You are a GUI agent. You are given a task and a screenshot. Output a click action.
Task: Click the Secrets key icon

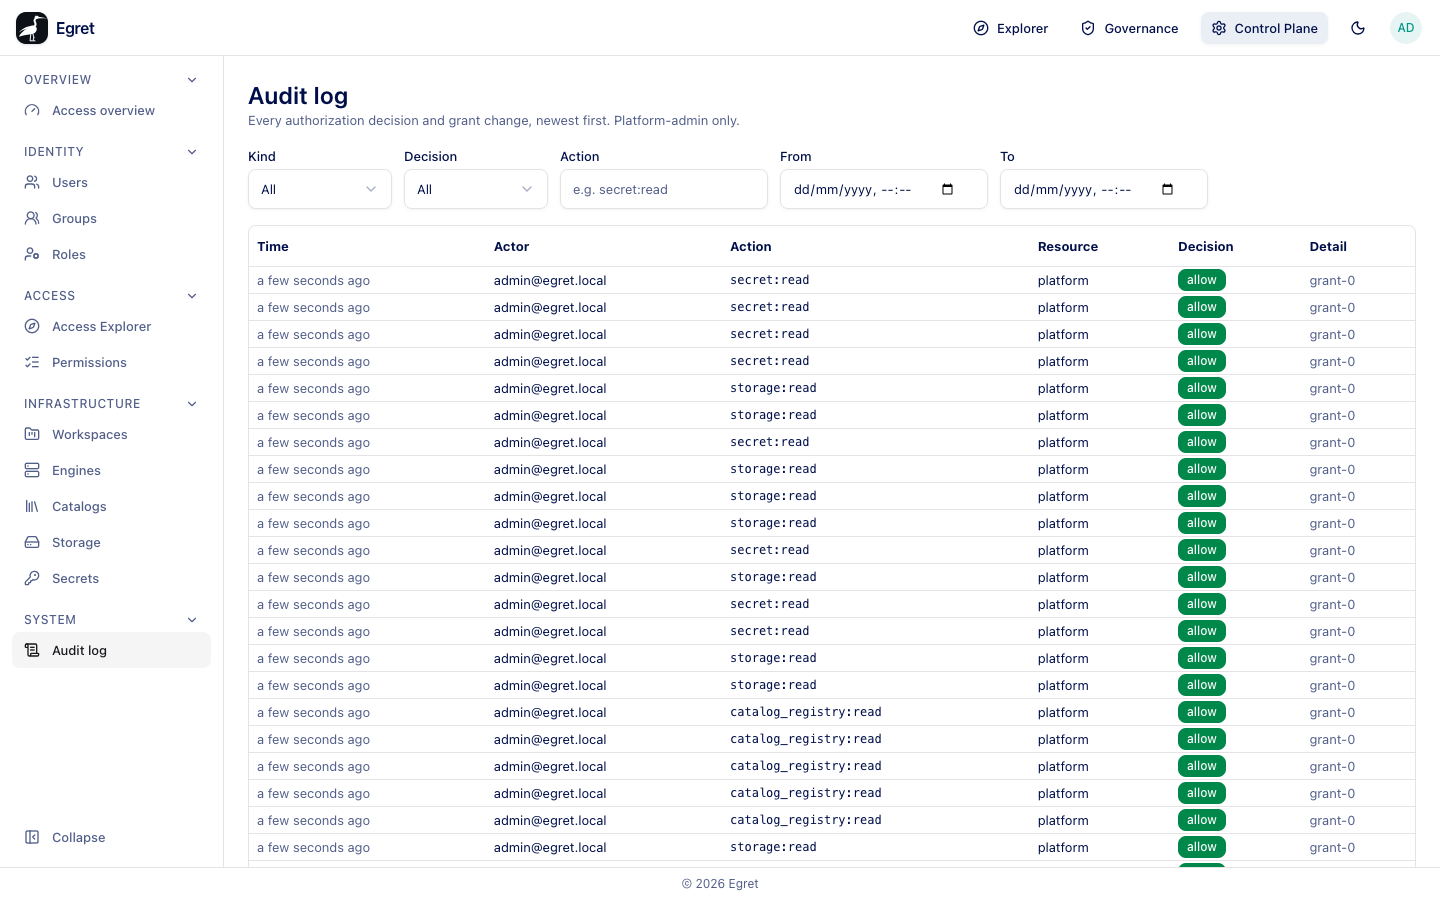[32, 579]
